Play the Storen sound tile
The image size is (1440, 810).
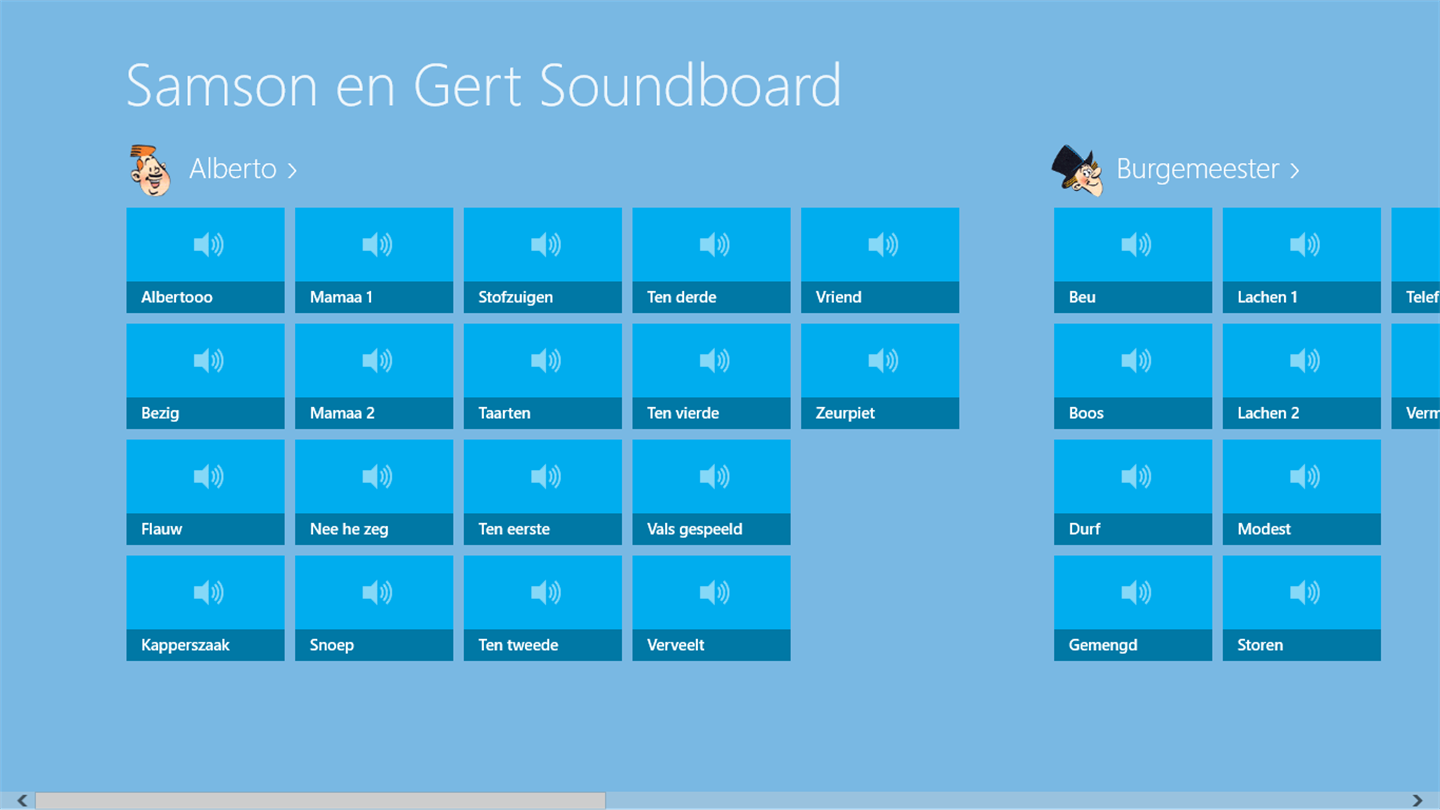point(1302,608)
